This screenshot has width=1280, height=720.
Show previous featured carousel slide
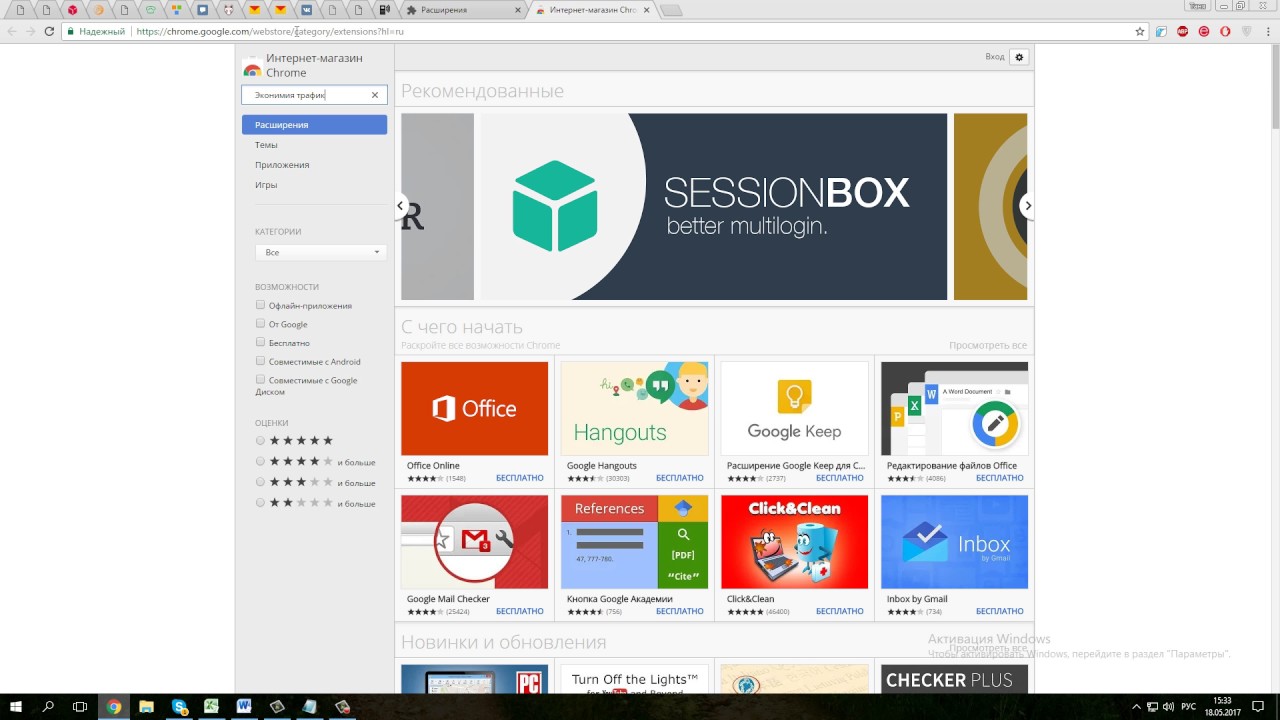coord(400,206)
